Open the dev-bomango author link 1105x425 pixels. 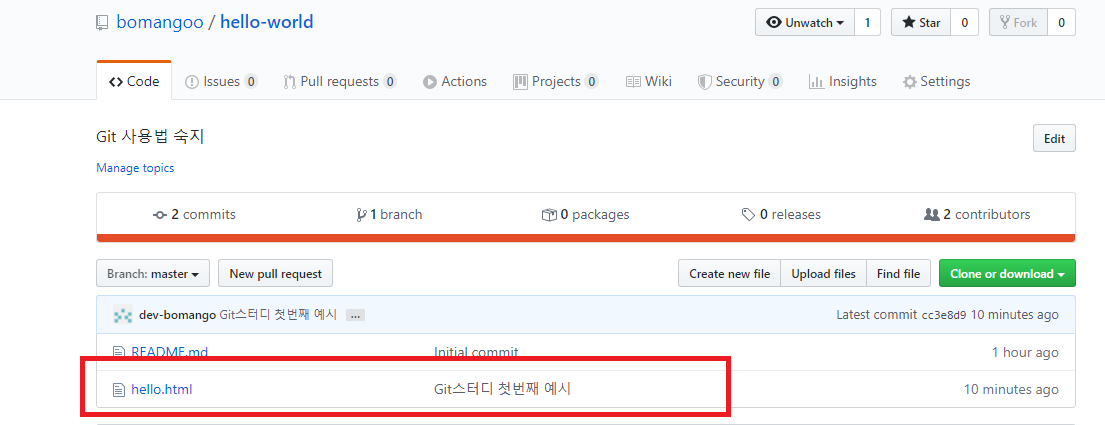[178, 315]
